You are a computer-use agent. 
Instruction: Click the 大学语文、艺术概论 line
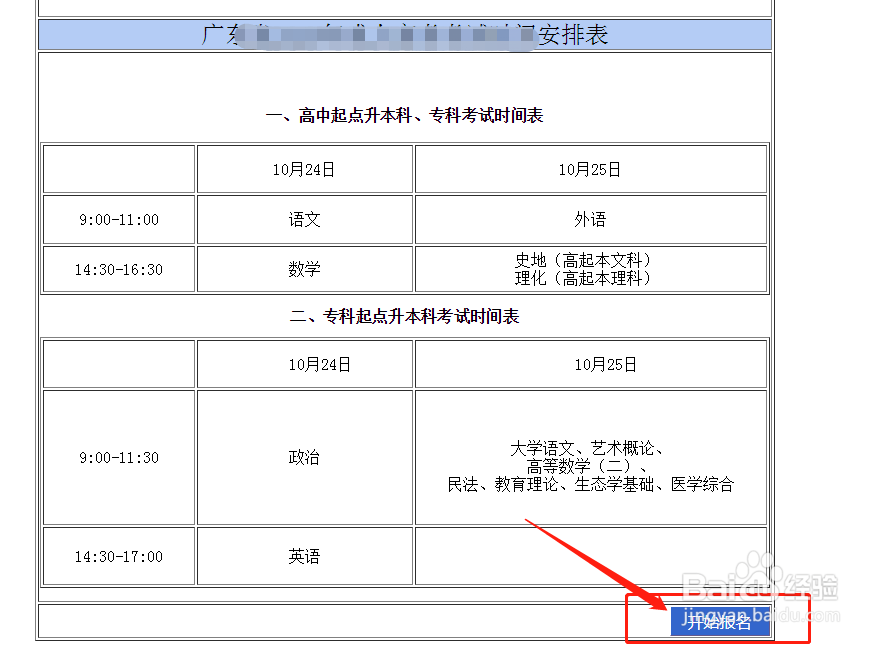pyautogui.click(x=587, y=449)
